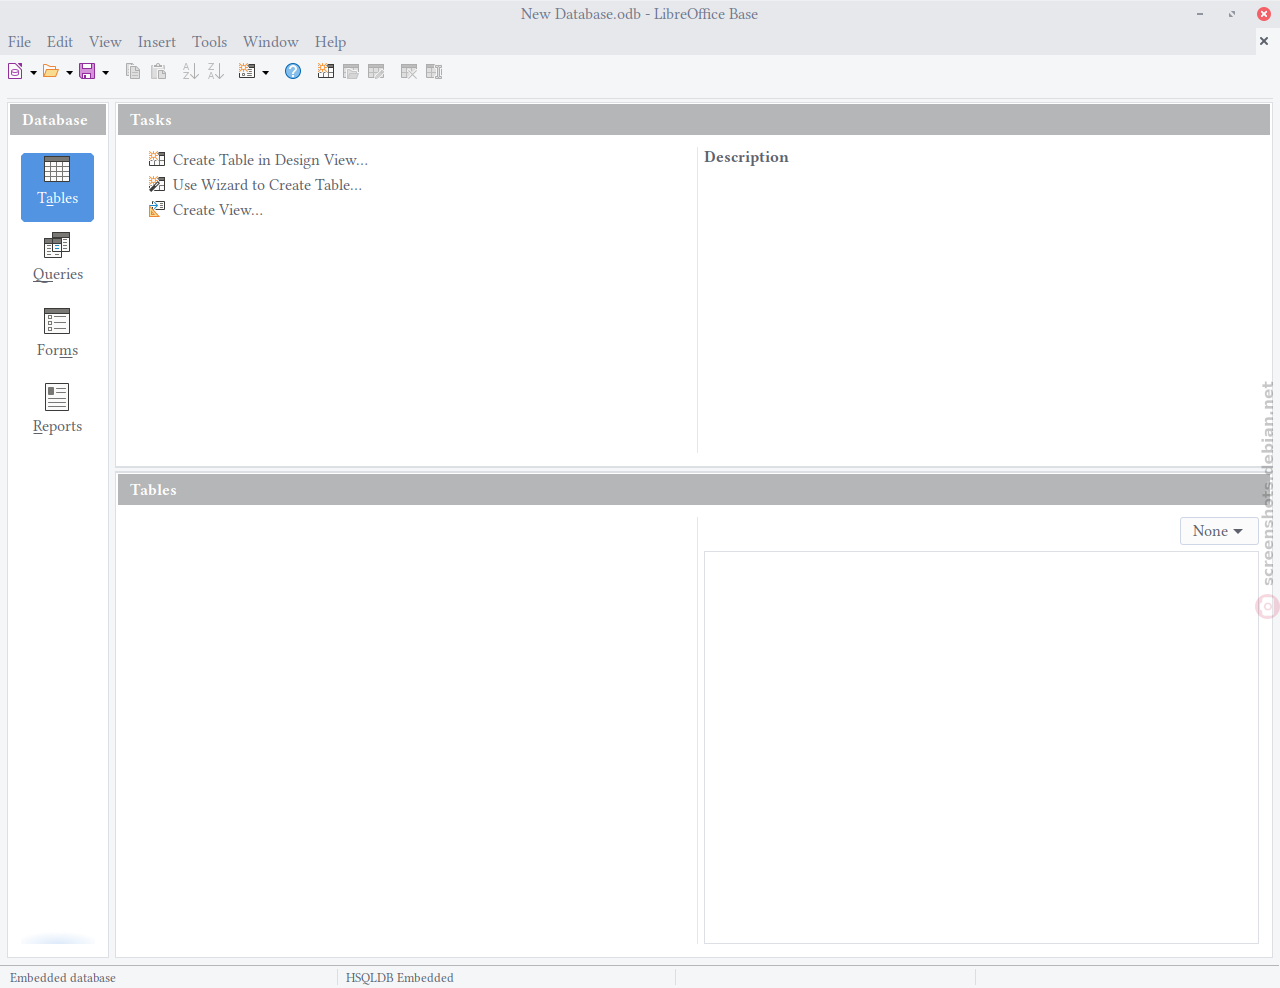Close the document with the menu bar X
This screenshot has height=988, width=1280.
coord(1264,41)
